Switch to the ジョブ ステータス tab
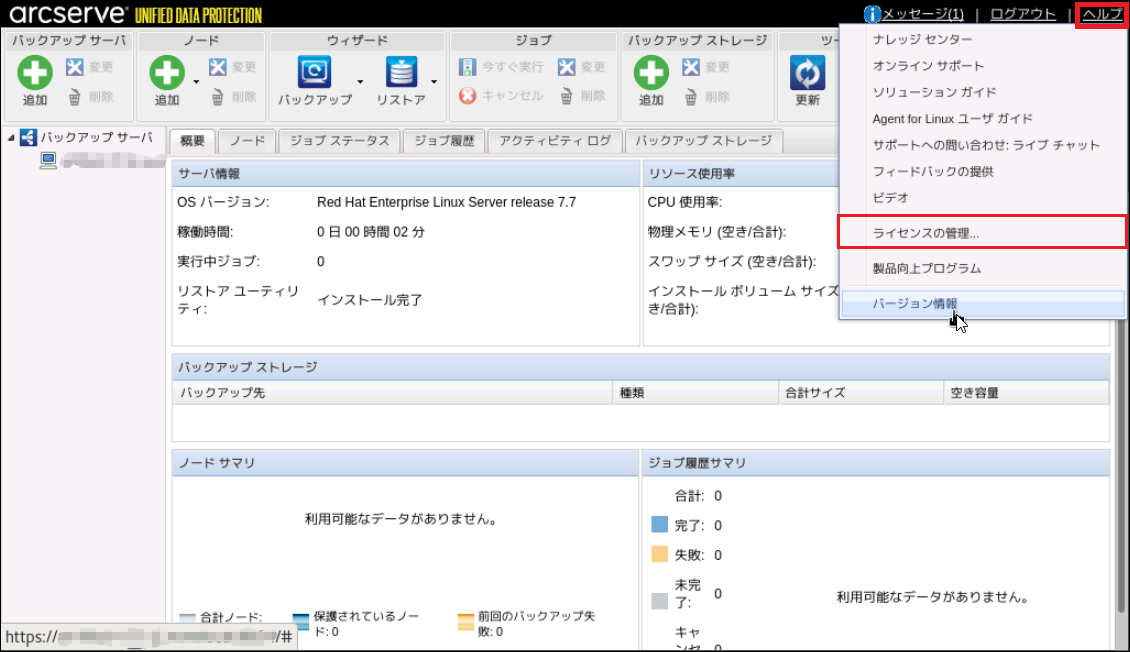This screenshot has height=652, width=1130. 339,141
